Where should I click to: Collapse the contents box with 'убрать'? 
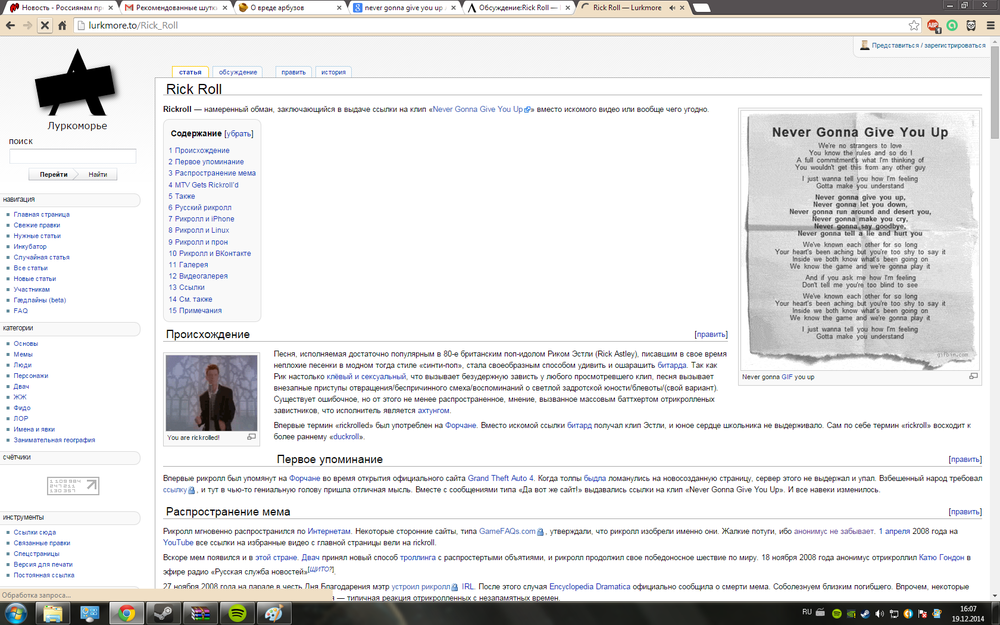pyautogui.click(x=239, y=133)
